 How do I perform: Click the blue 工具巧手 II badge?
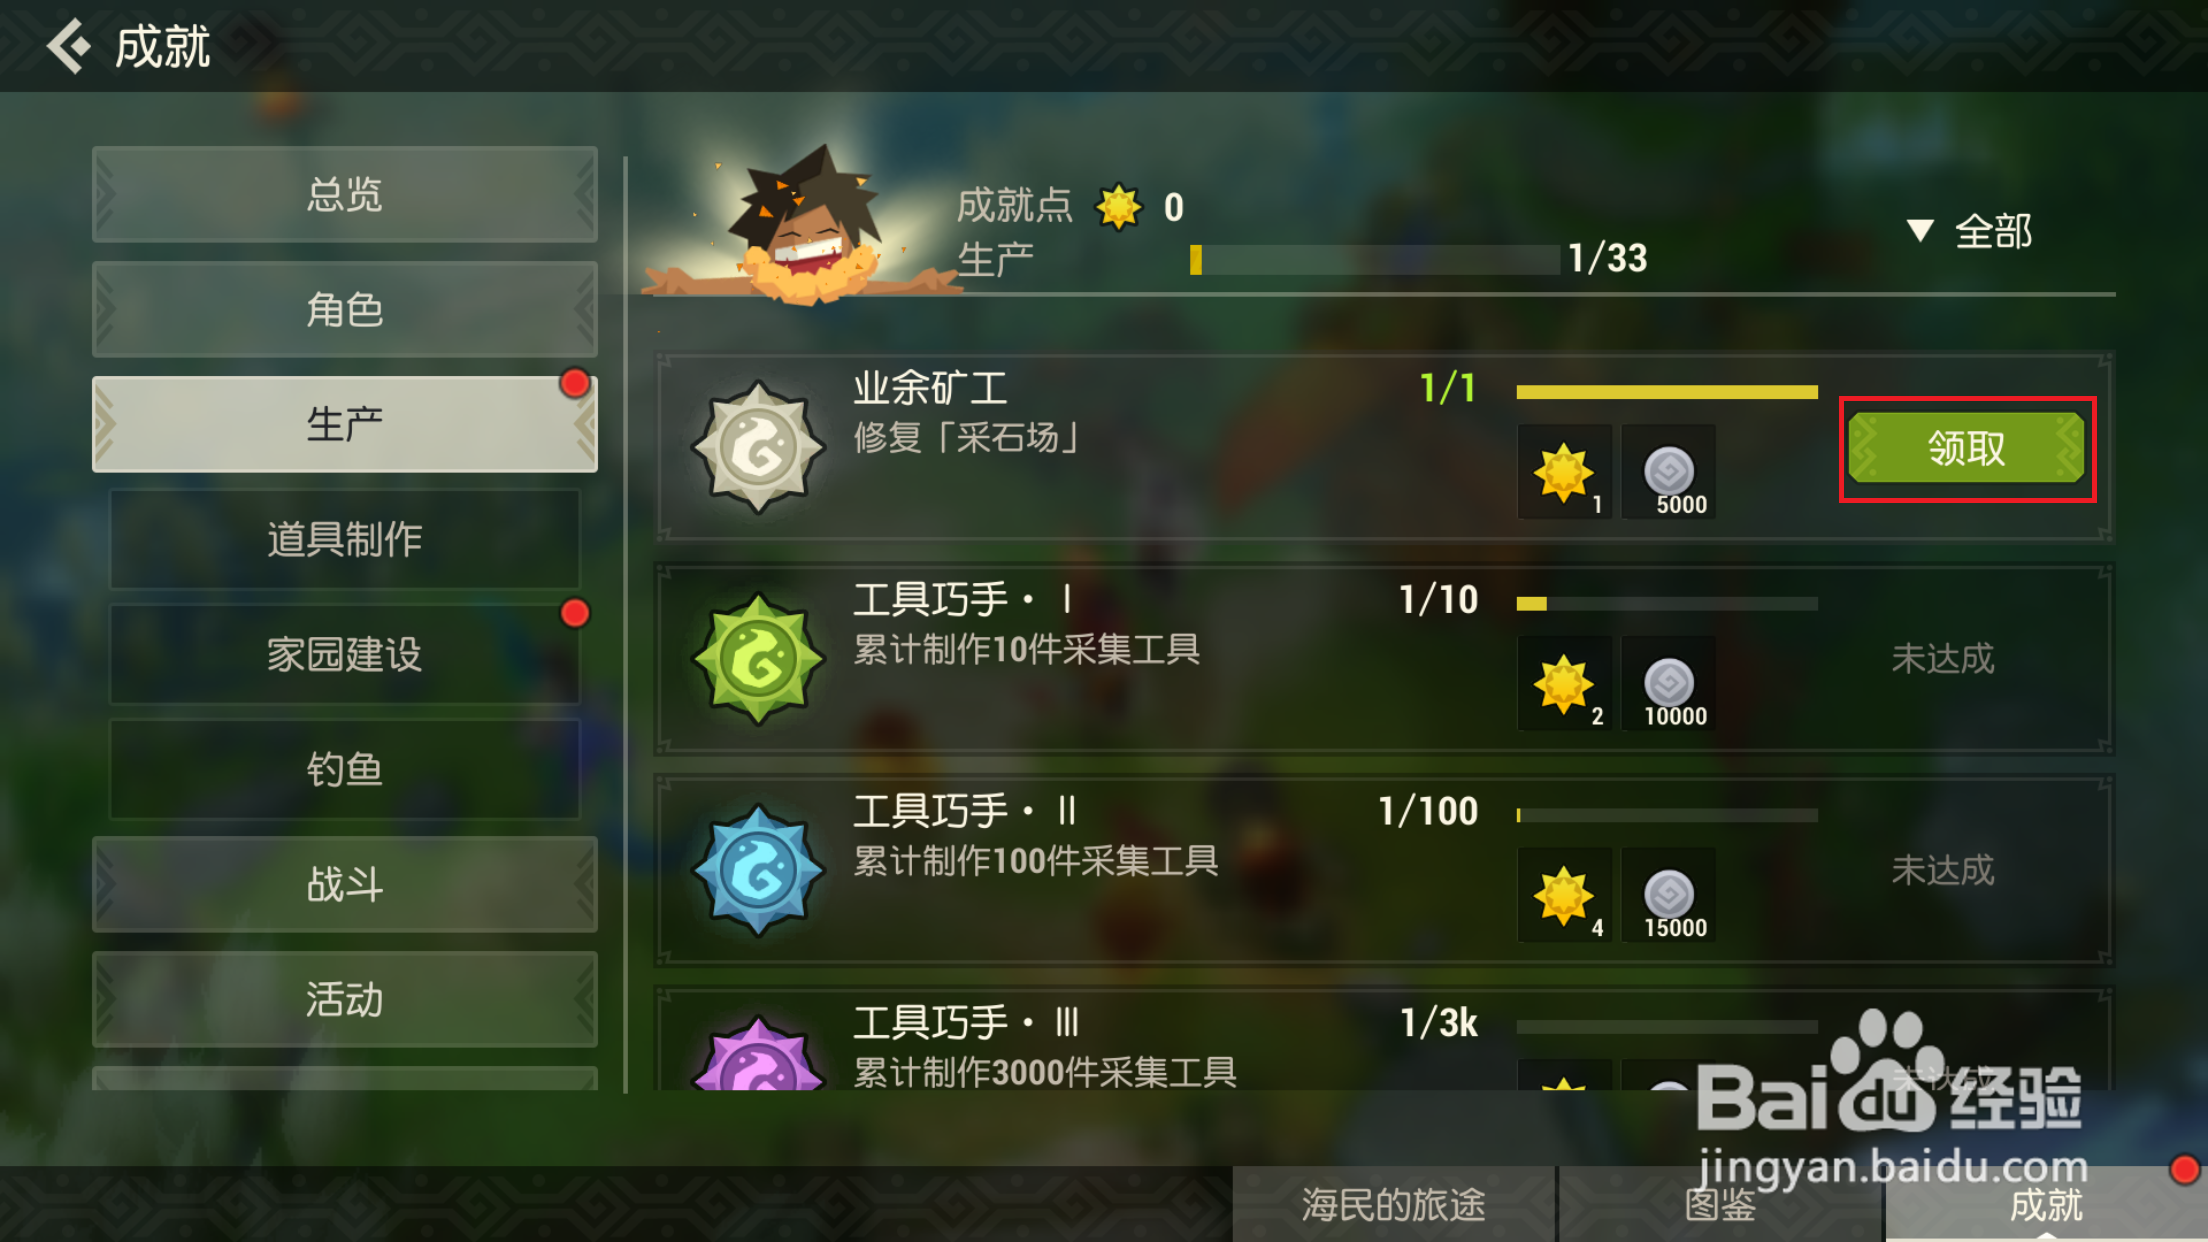(x=758, y=871)
